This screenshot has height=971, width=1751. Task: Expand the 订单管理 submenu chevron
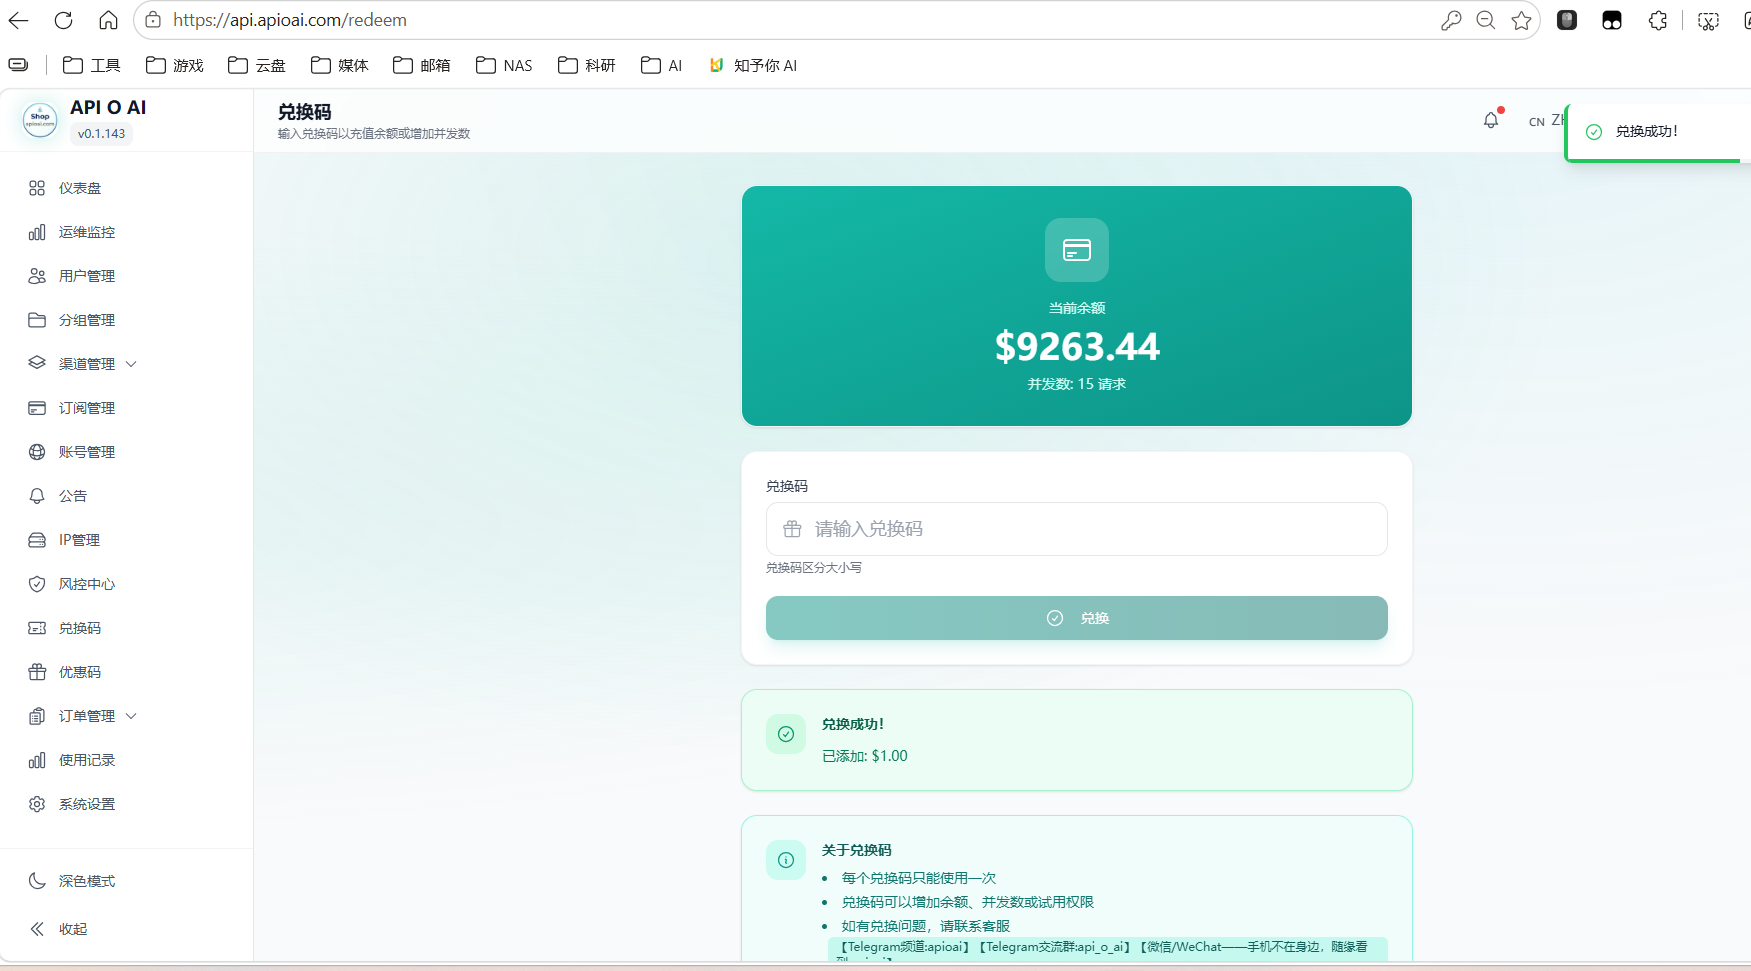(x=131, y=716)
